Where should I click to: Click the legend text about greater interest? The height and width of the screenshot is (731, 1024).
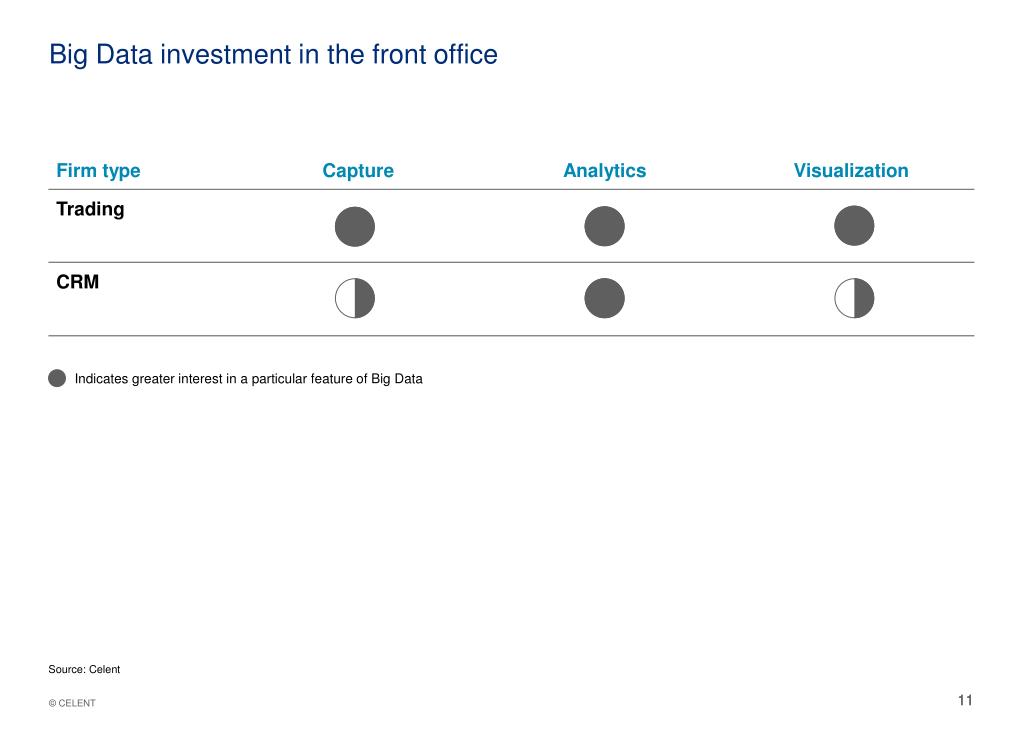(x=248, y=379)
